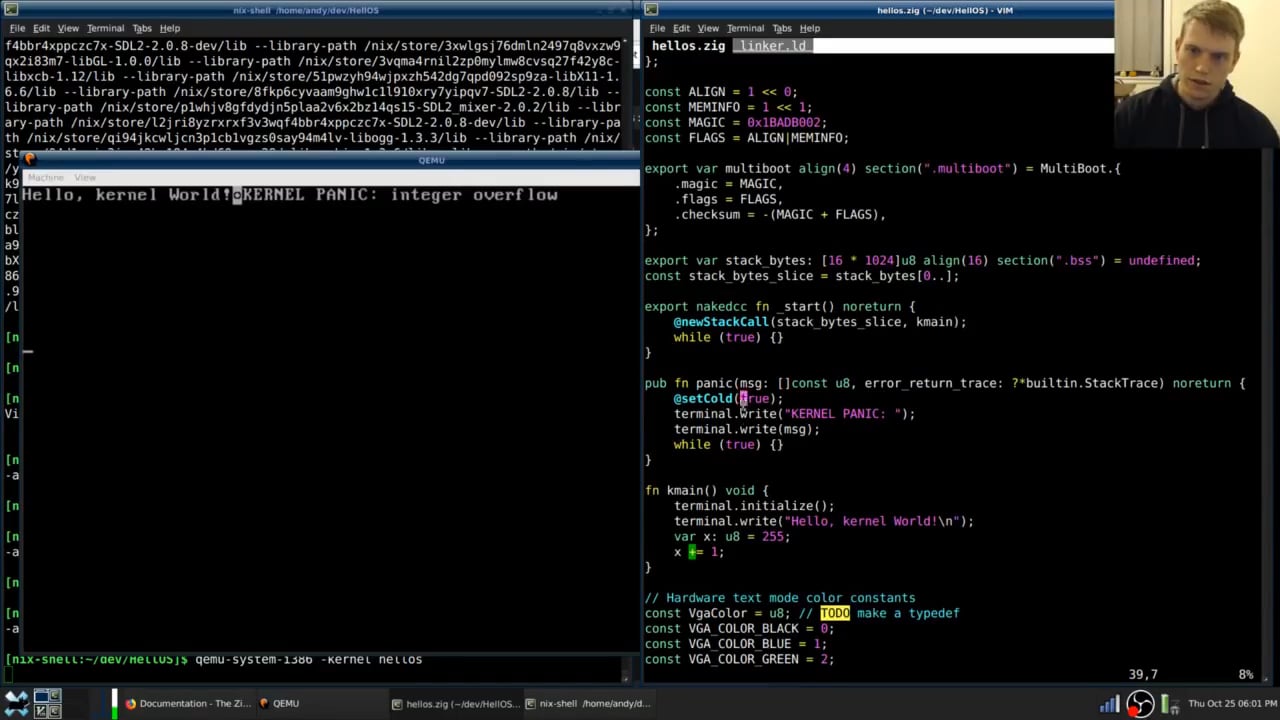Click the @newStackCall line in VIM

820,322
